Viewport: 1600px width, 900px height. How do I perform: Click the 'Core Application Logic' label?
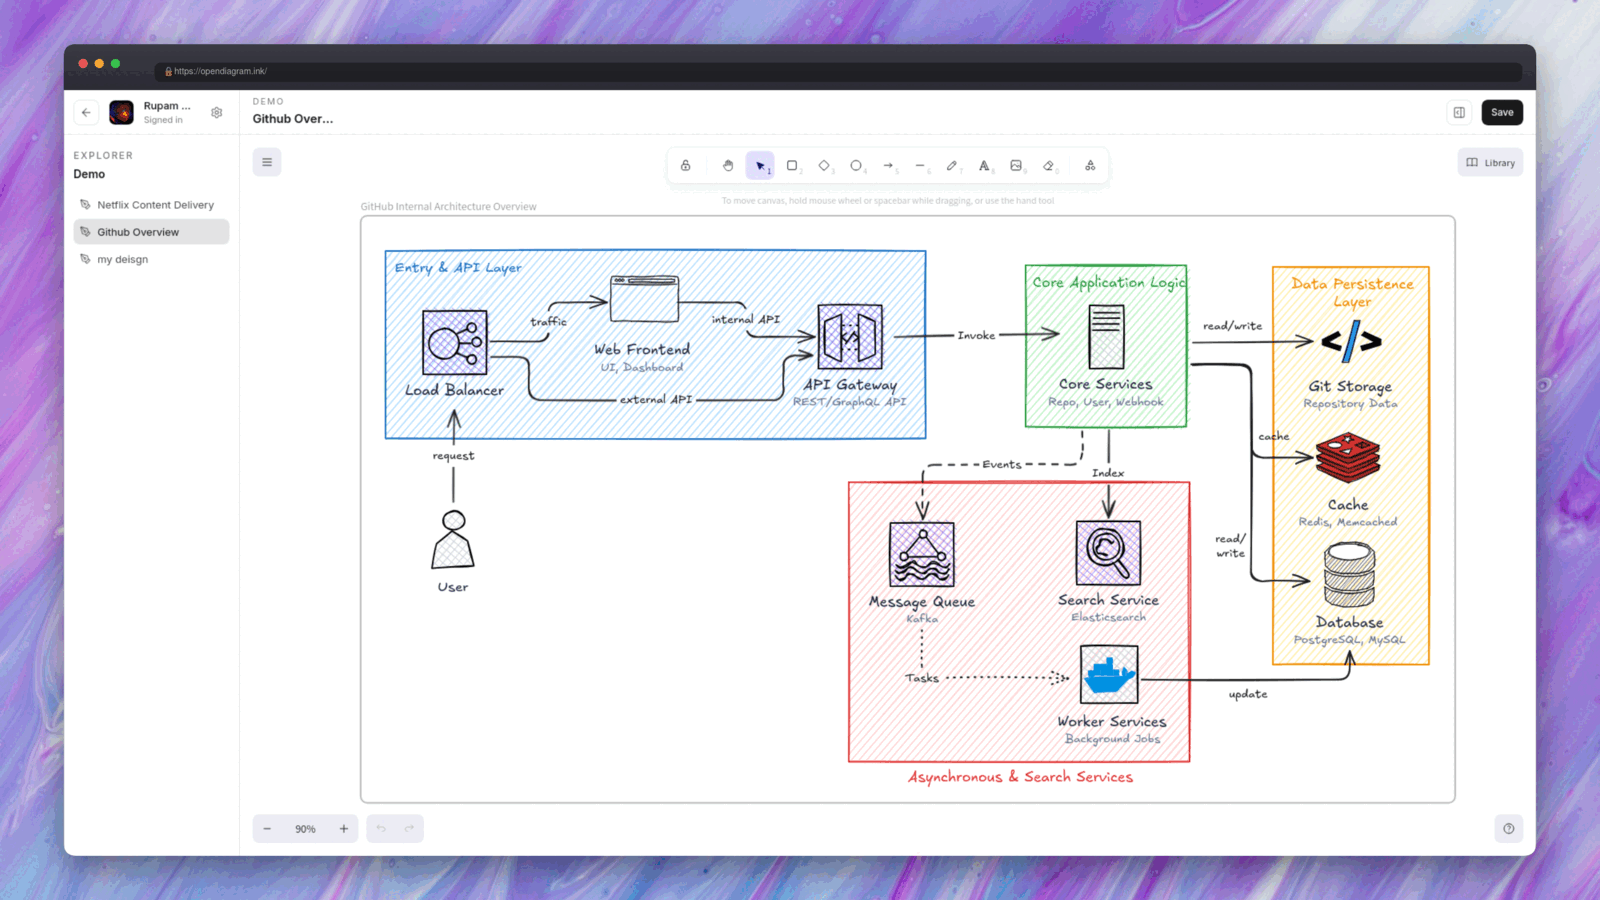tap(1108, 283)
